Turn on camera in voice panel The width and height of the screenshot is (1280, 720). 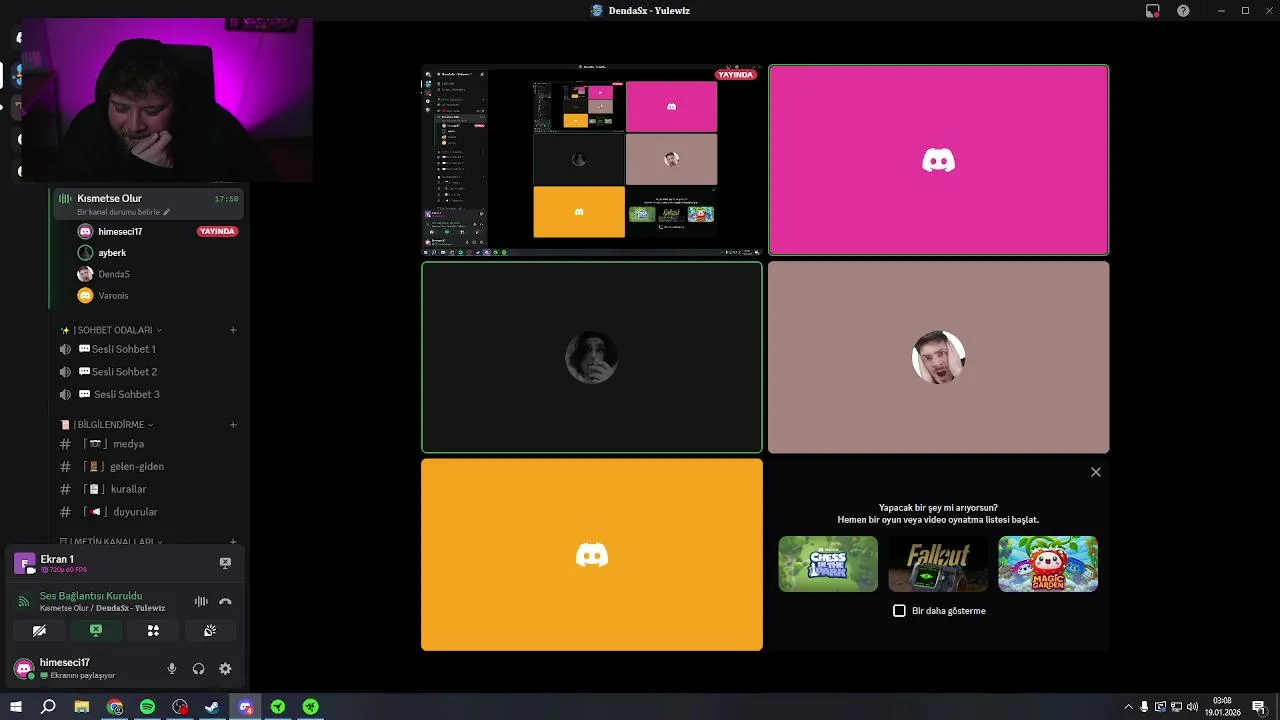tap(39, 631)
